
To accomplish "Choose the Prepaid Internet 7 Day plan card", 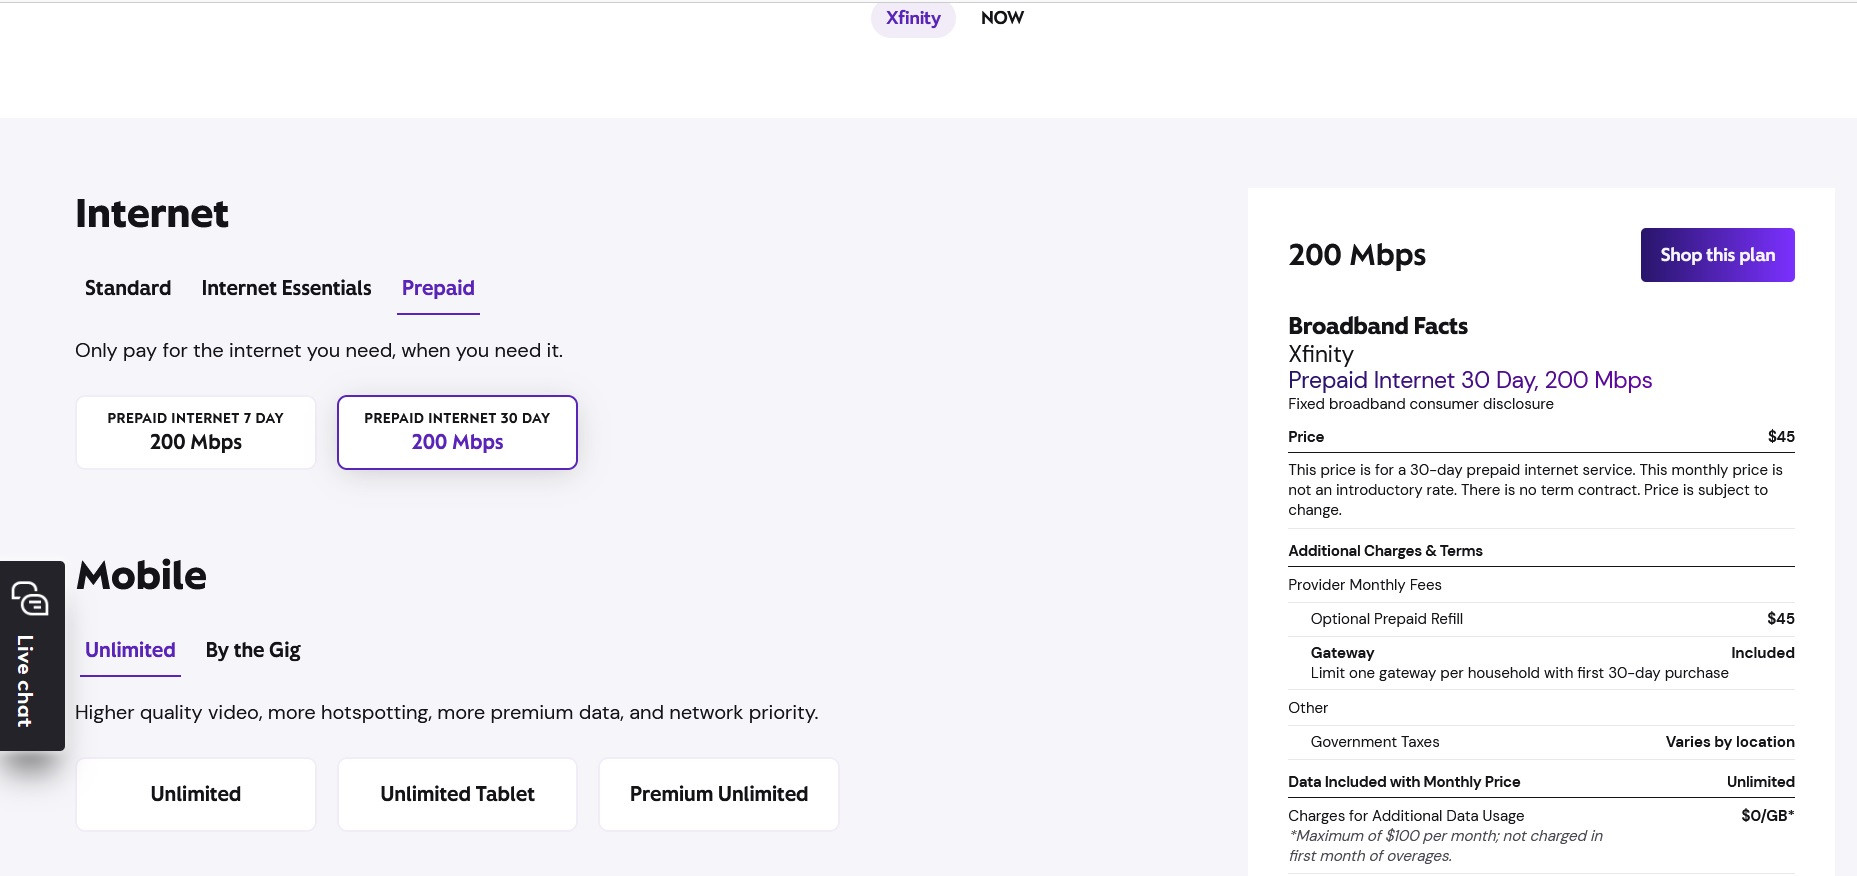I will (x=196, y=432).
